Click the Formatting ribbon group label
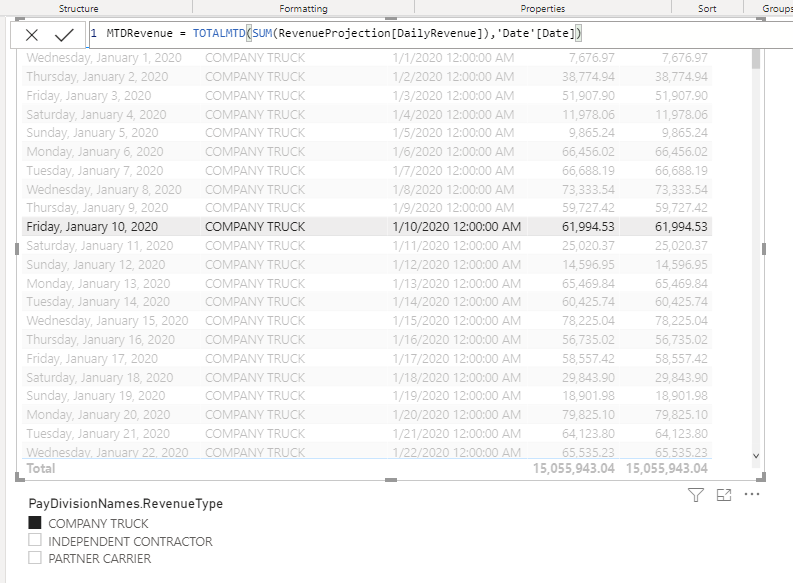This screenshot has height=583, width=793. coord(303,9)
